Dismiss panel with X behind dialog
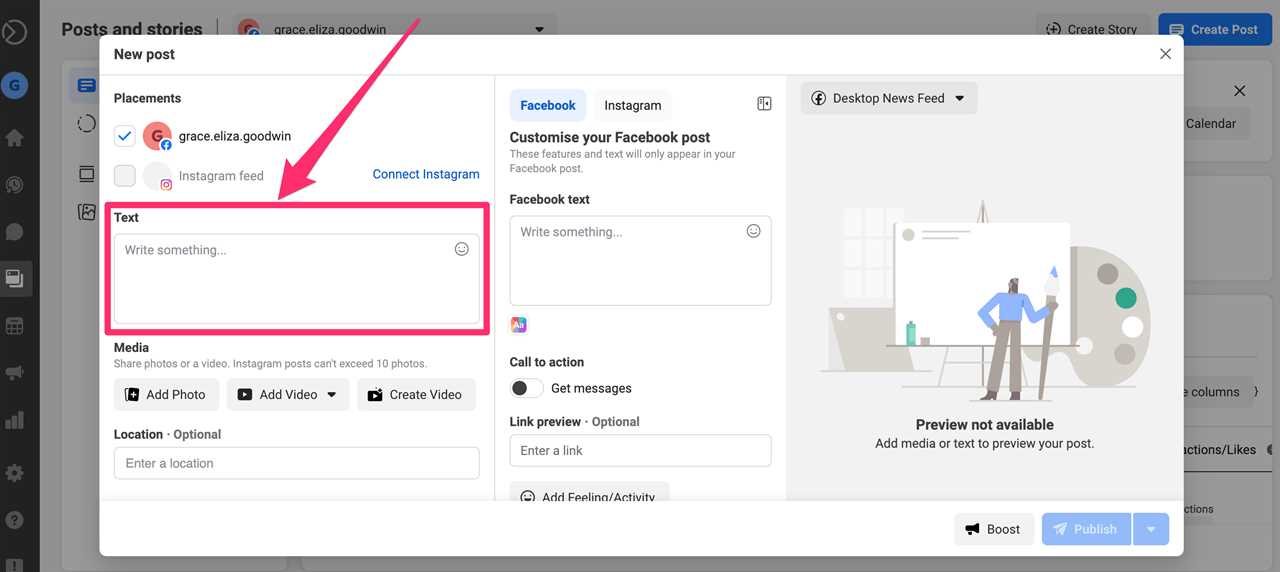This screenshot has height=572, width=1280. click(1240, 91)
